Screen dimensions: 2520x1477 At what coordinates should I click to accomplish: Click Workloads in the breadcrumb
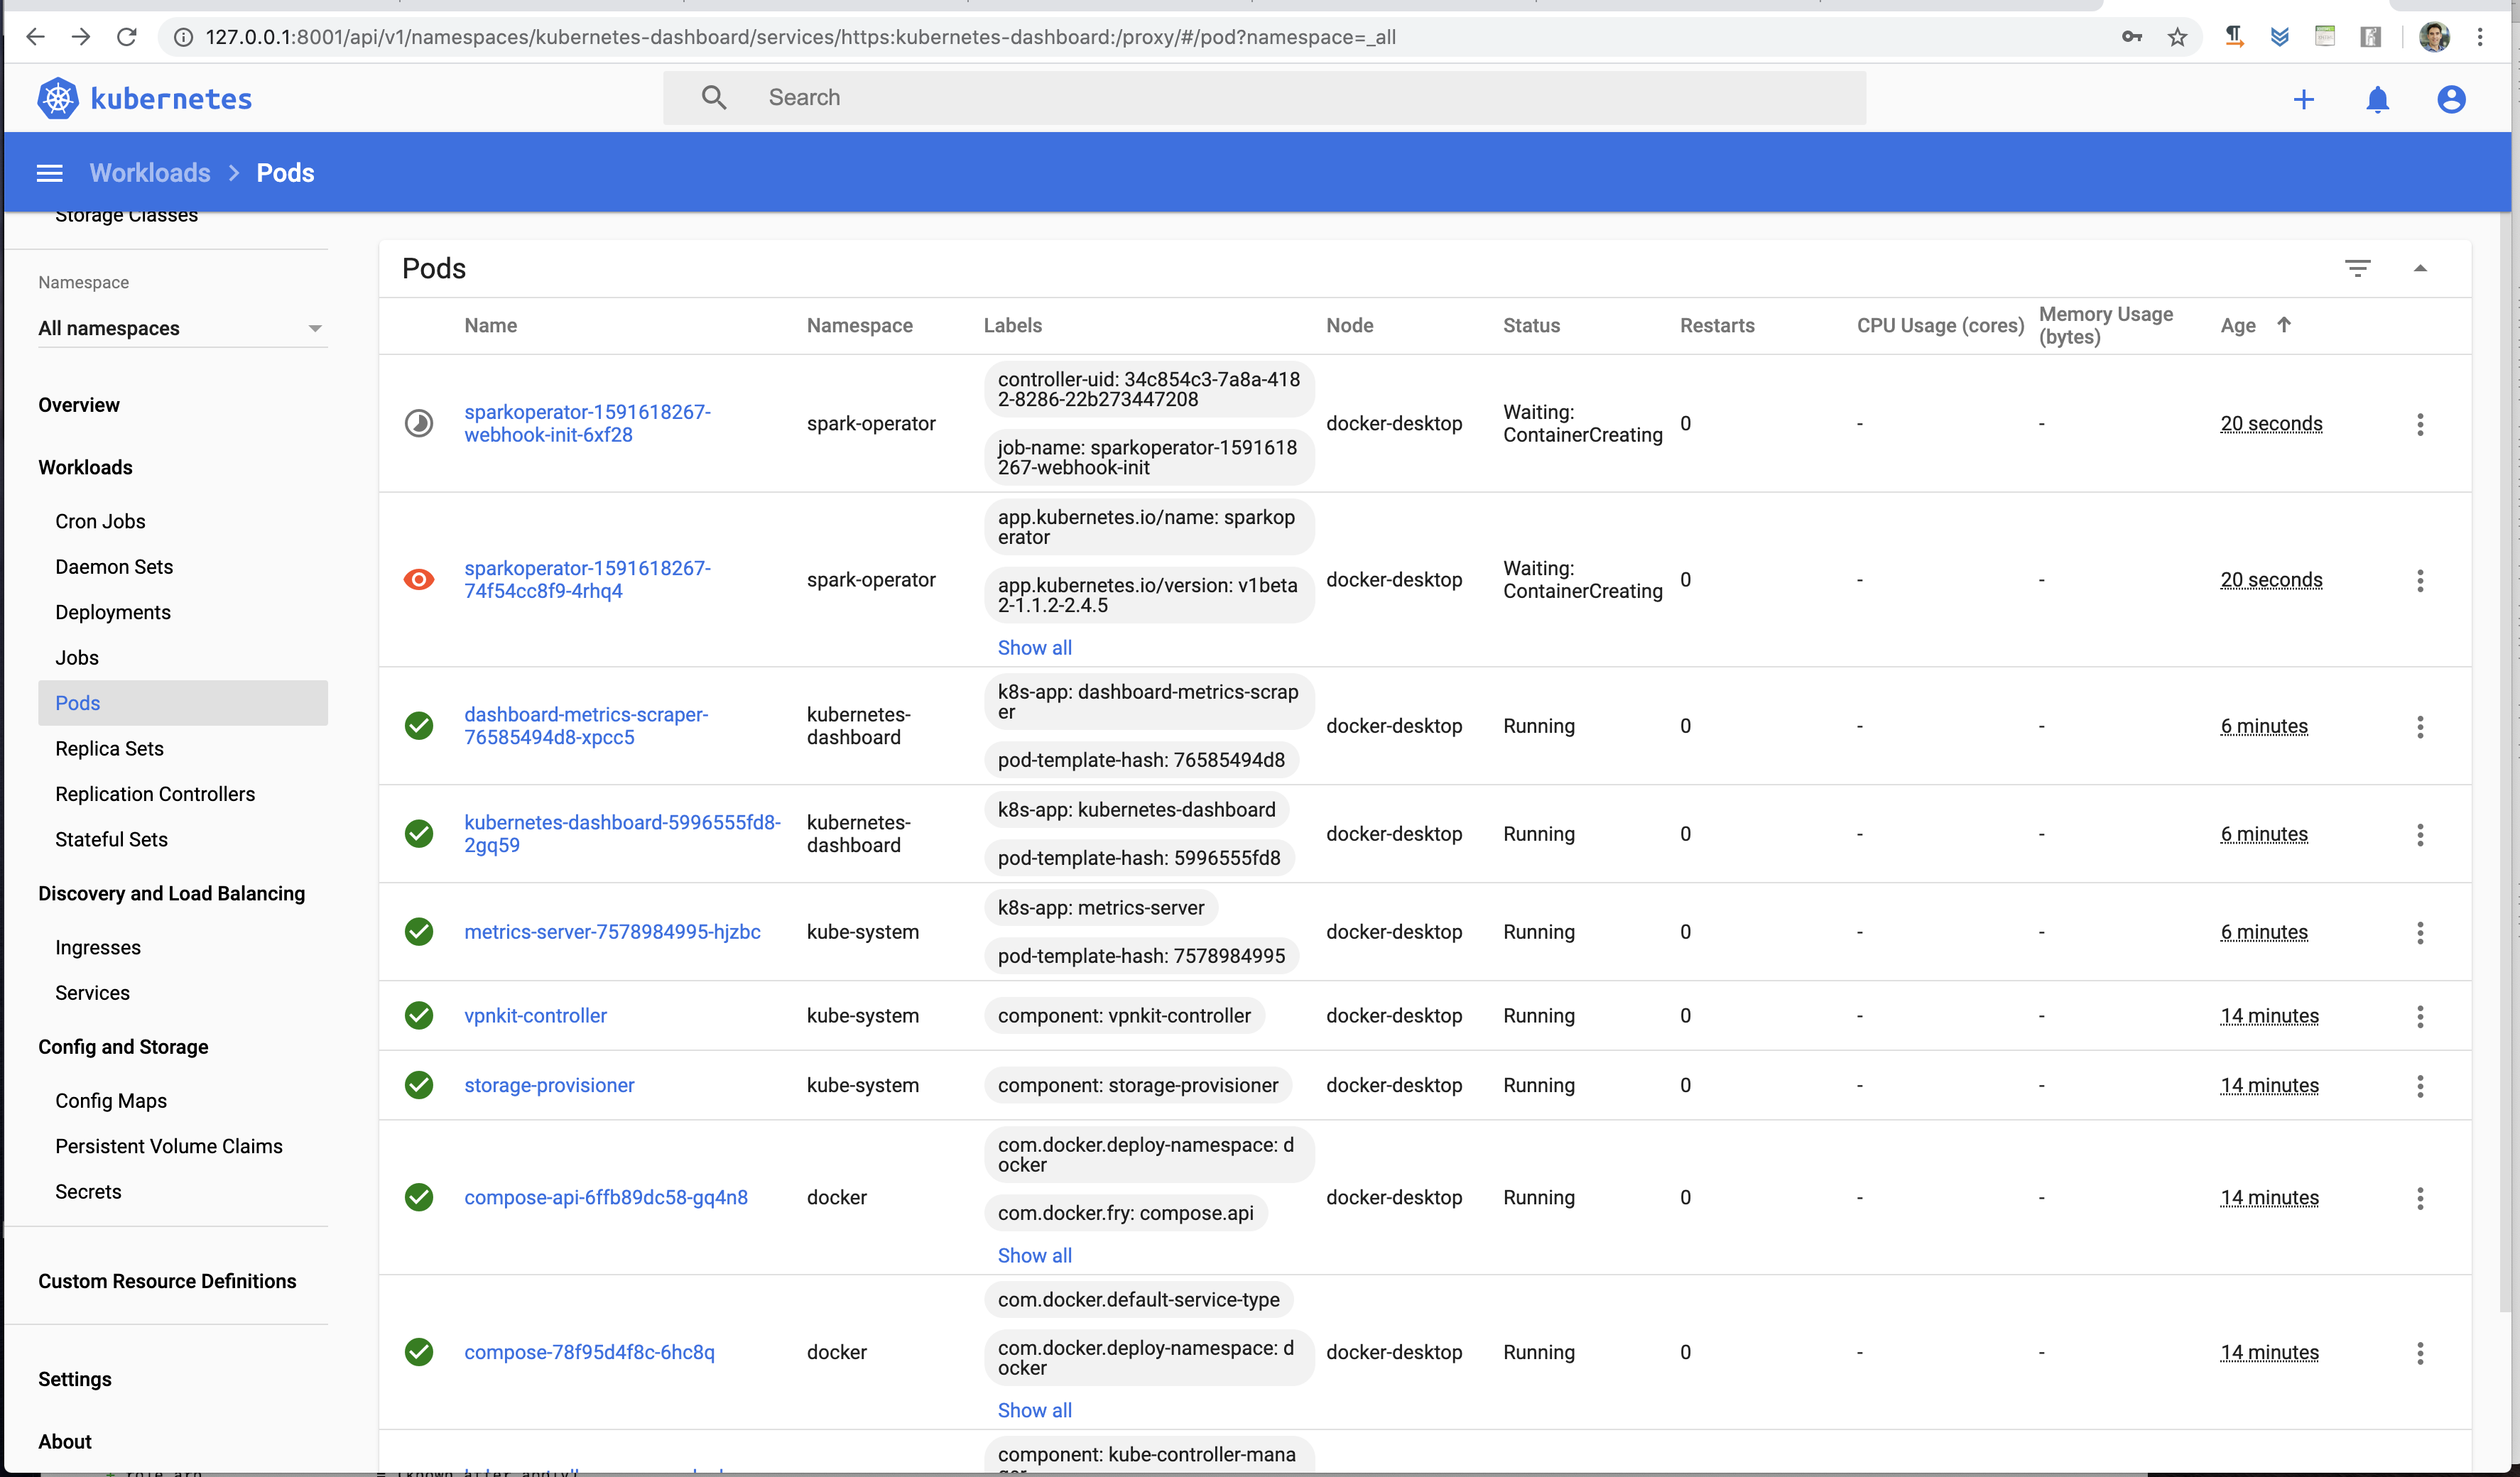(x=150, y=173)
